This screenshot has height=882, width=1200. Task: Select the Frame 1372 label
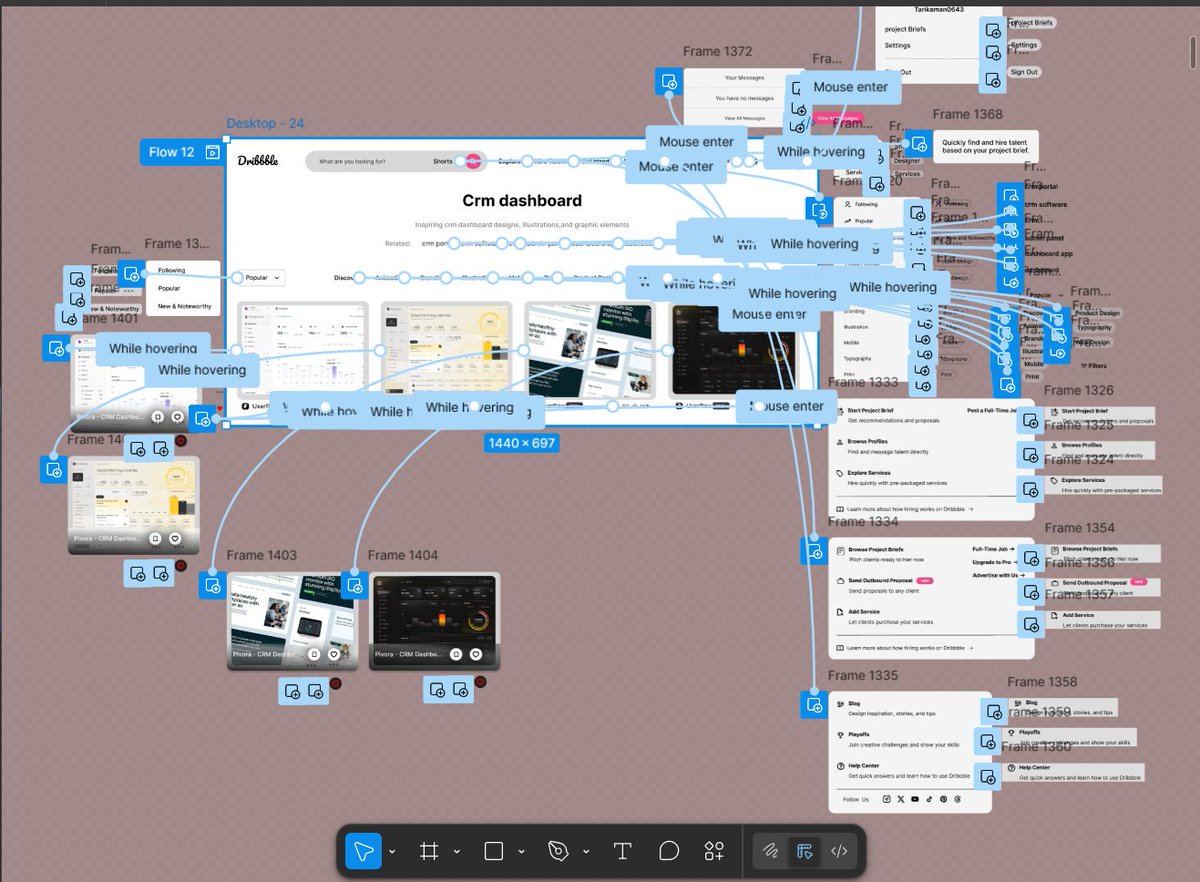[717, 51]
